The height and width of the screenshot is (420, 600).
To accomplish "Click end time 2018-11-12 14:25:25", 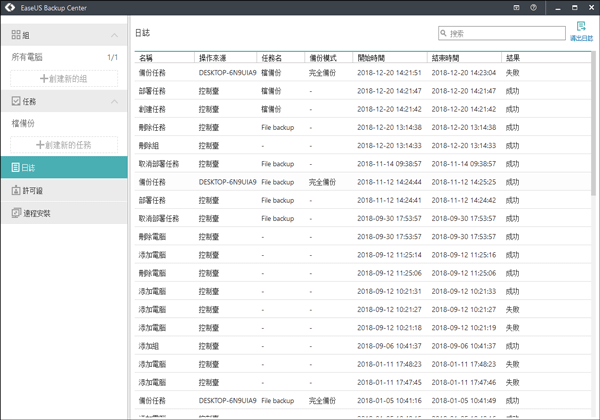I will (464, 182).
